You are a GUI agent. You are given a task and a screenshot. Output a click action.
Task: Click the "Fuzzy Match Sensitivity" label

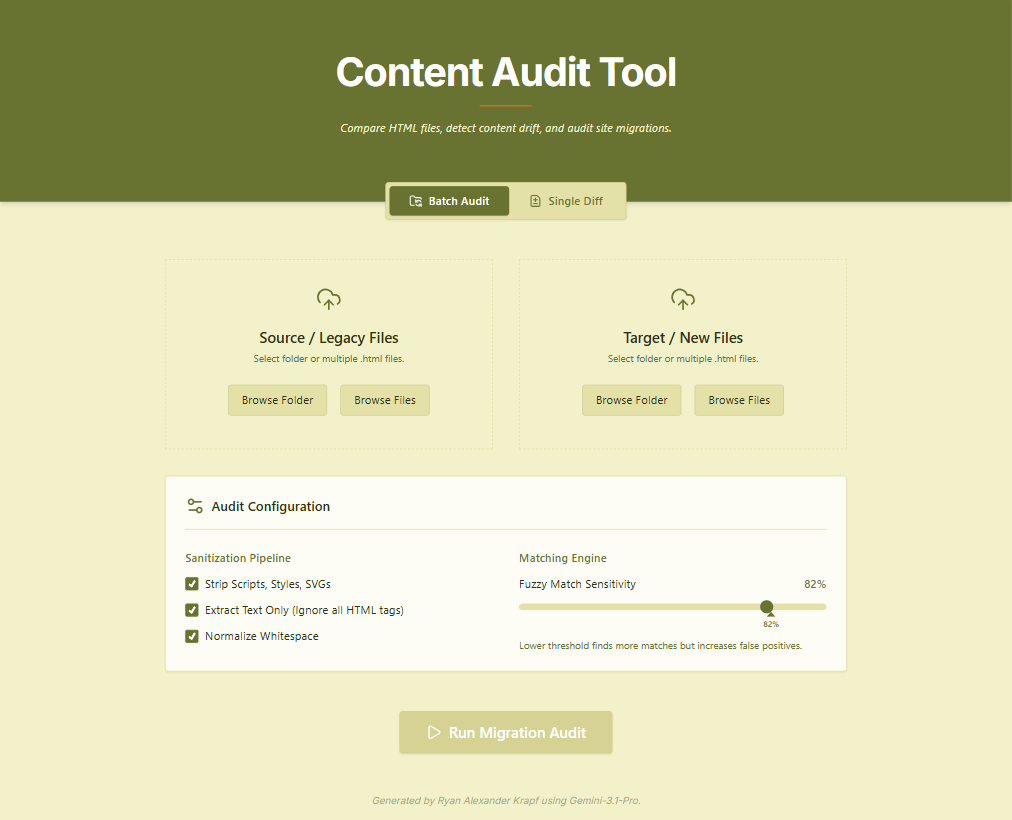[x=577, y=584]
